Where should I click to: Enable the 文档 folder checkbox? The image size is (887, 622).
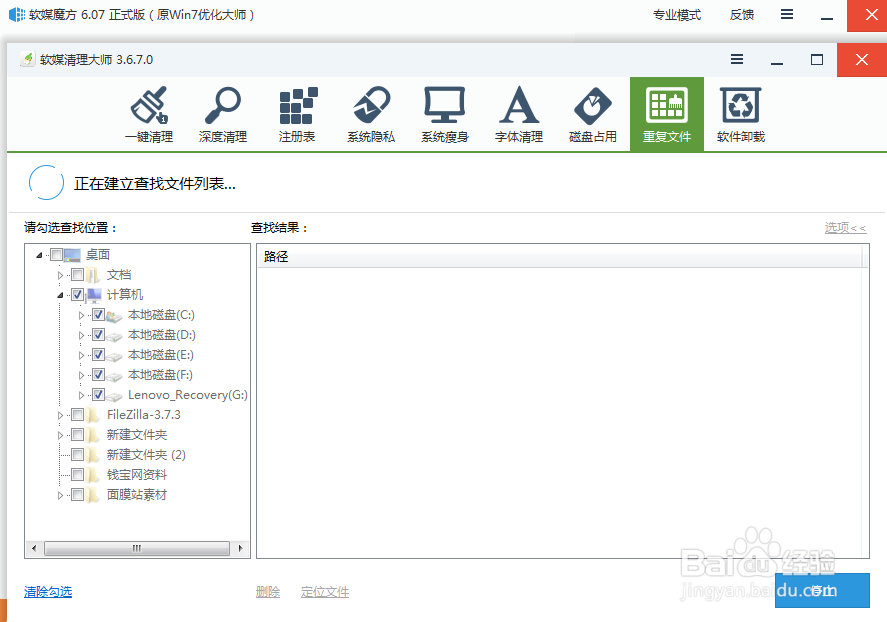pos(77,274)
